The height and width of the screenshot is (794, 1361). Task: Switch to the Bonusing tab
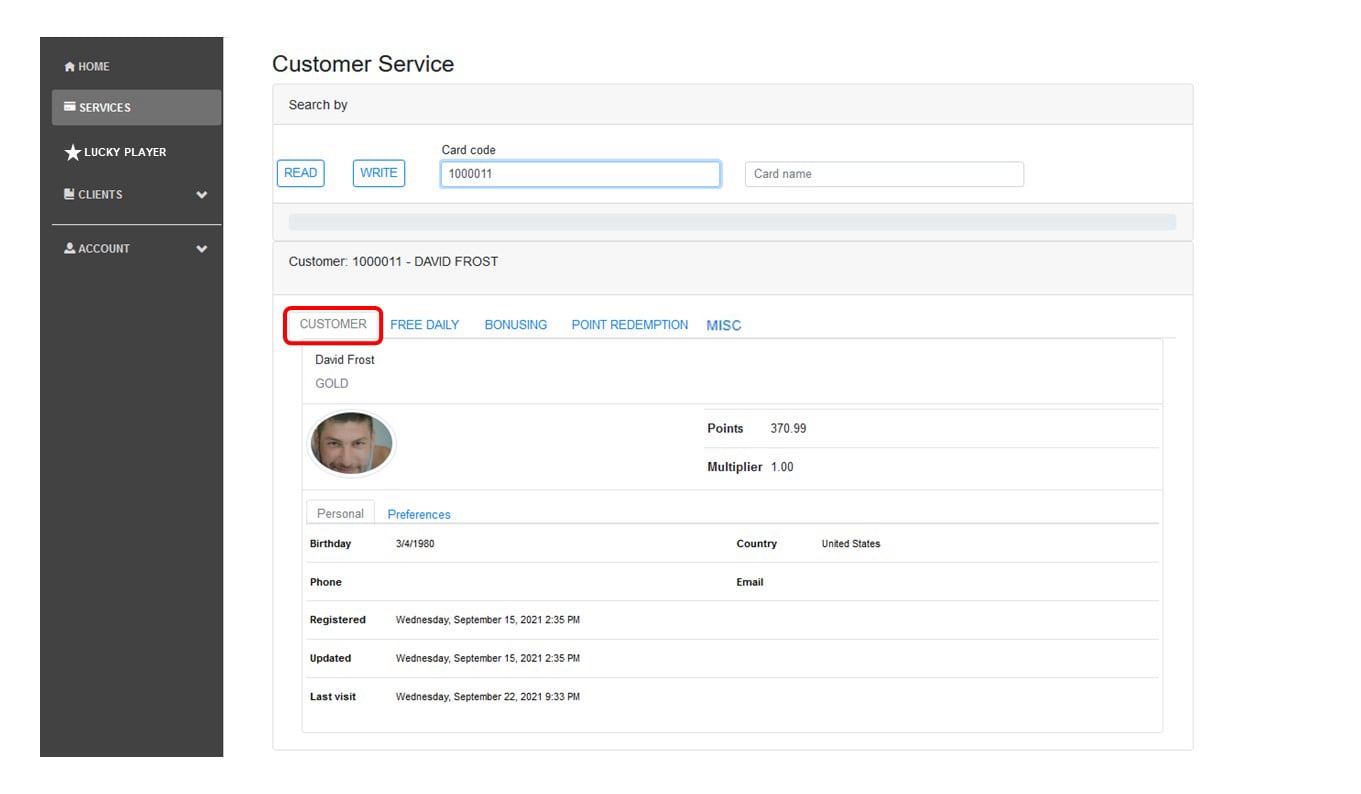[x=516, y=325]
